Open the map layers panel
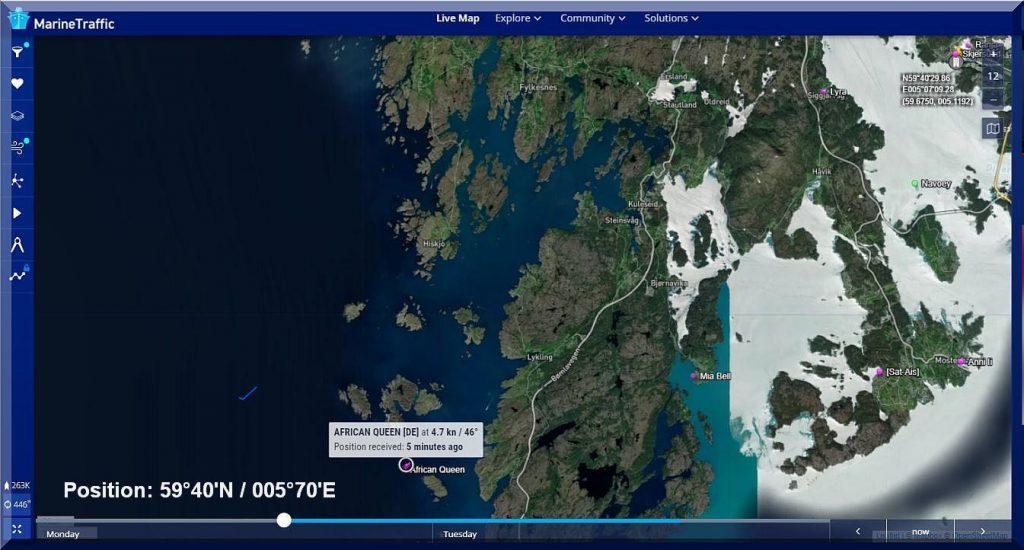The height and width of the screenshot is (550, 1024). pyautogui.click(x=17, y=116)
